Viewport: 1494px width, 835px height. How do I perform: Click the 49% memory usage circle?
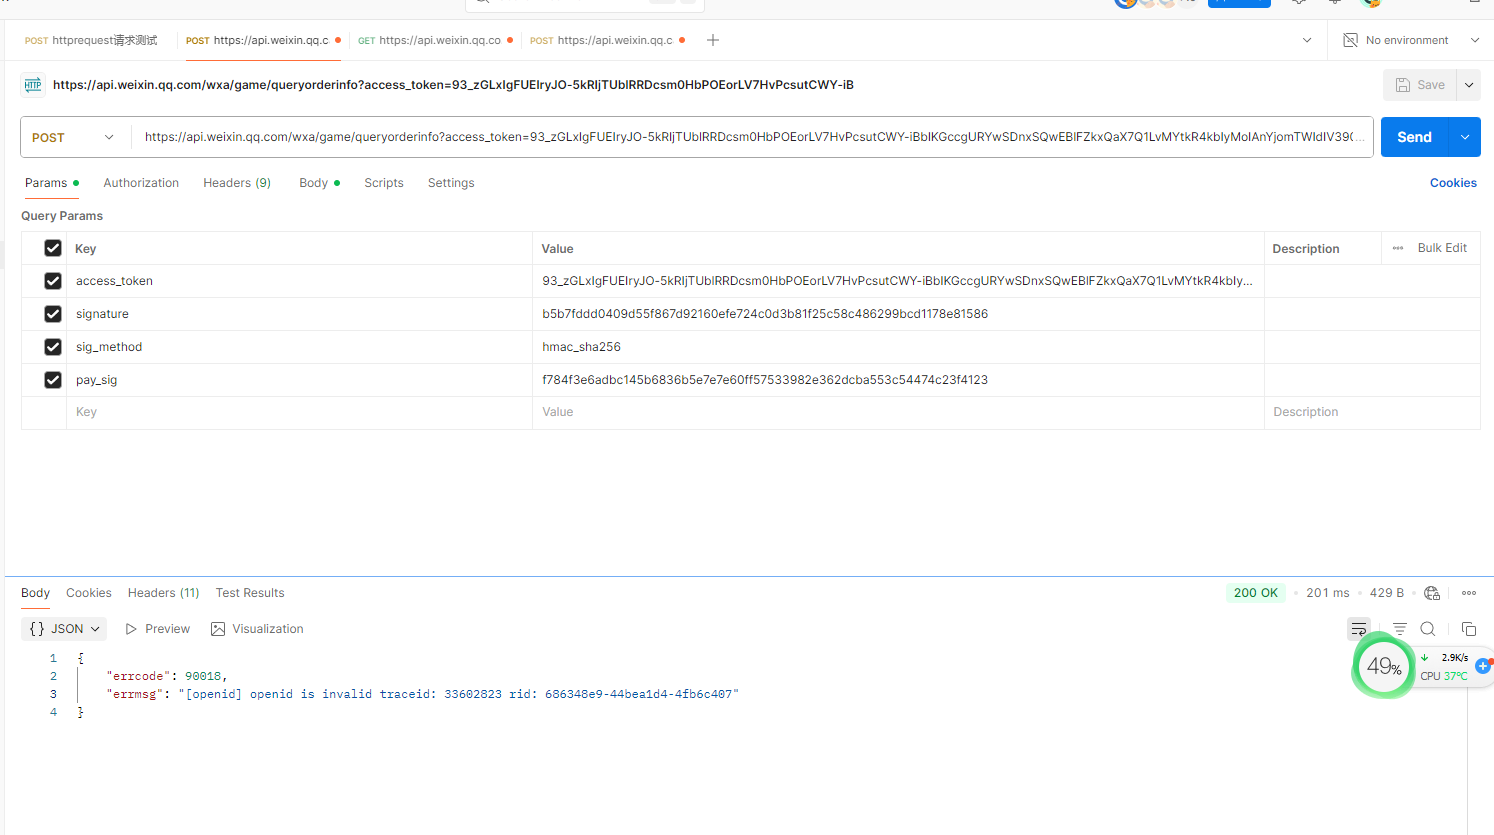1384,666
